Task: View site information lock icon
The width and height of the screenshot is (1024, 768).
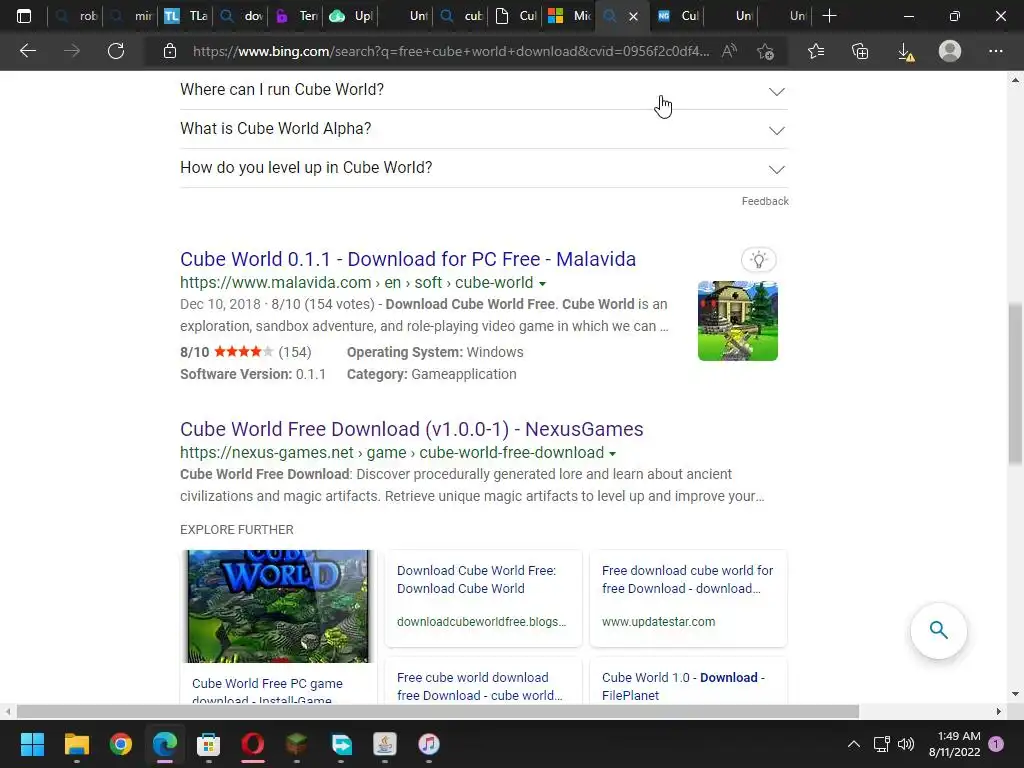Action: [x=170, y=51]
